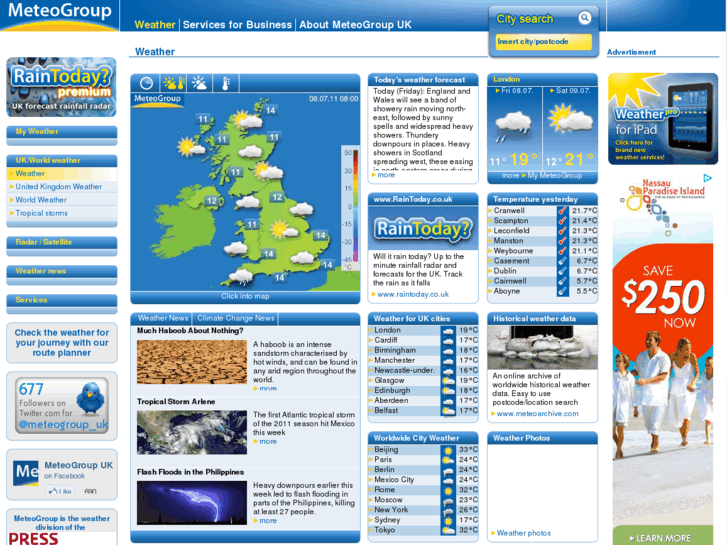Open the route planner promo box
Screen dimensions: 727x545
62,343
